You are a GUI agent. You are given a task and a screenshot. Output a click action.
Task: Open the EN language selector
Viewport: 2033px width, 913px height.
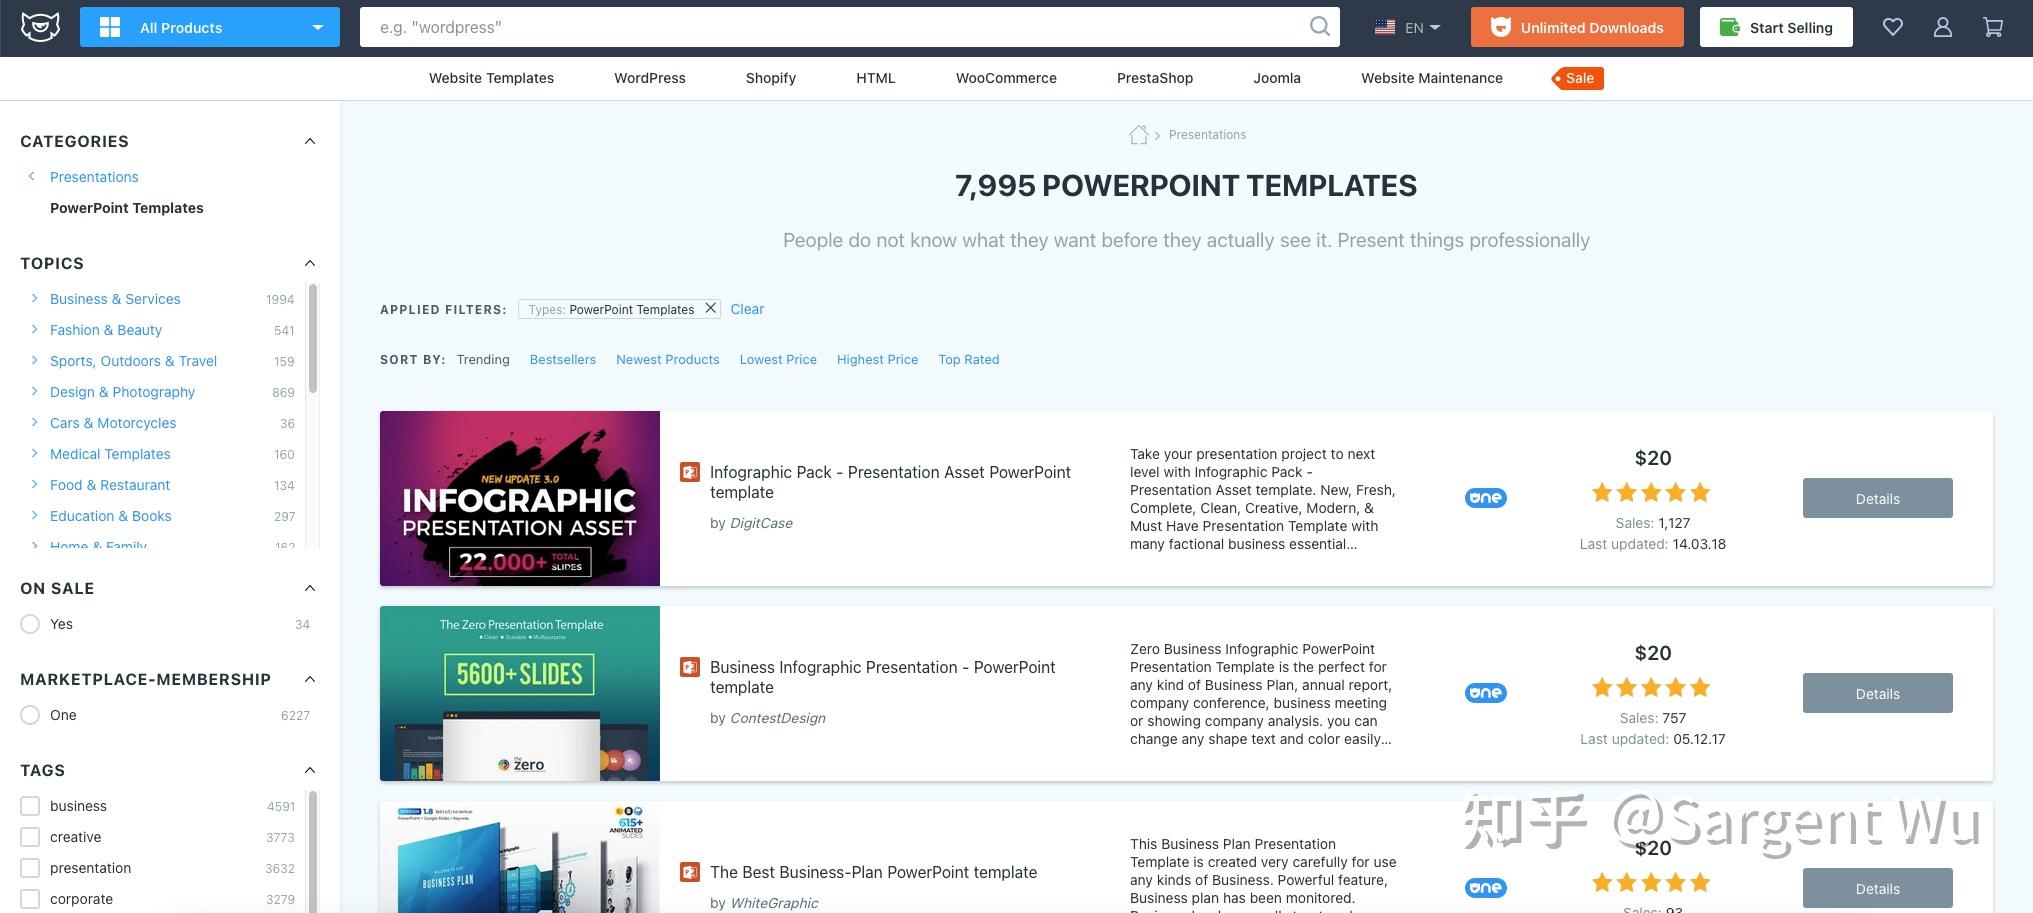(x=1407, y=28)
